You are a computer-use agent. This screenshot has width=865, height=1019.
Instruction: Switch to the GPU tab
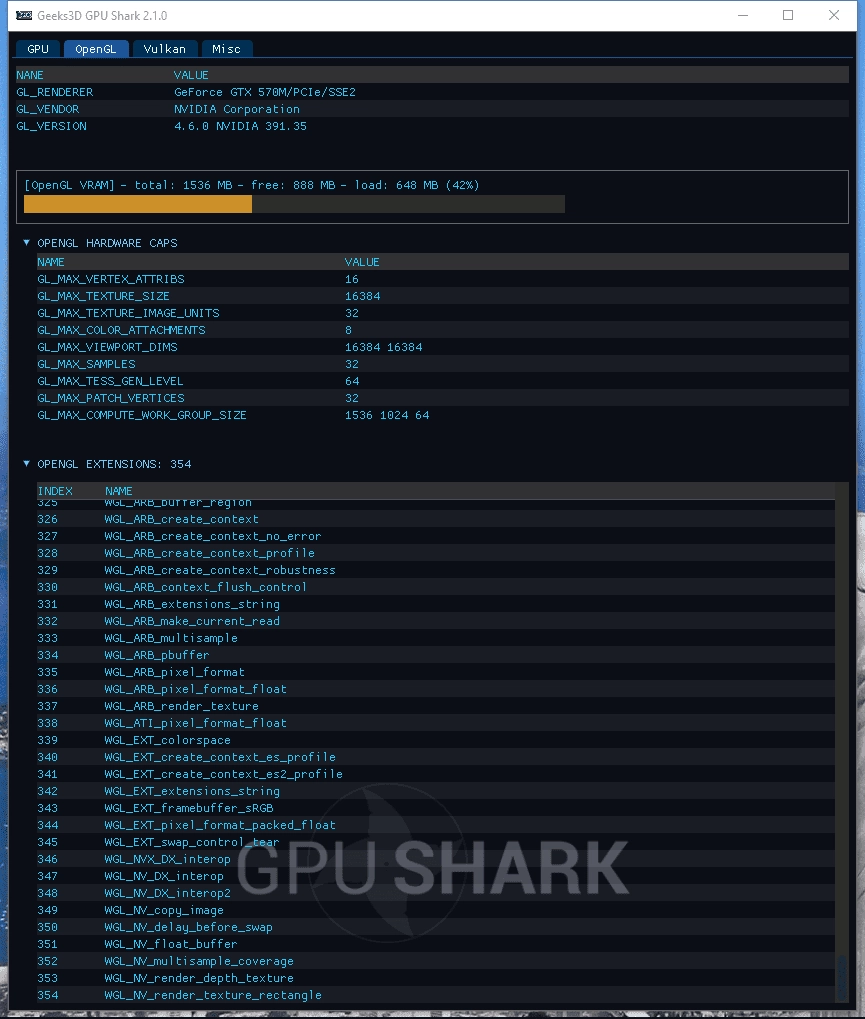click(x=38, y=49)
